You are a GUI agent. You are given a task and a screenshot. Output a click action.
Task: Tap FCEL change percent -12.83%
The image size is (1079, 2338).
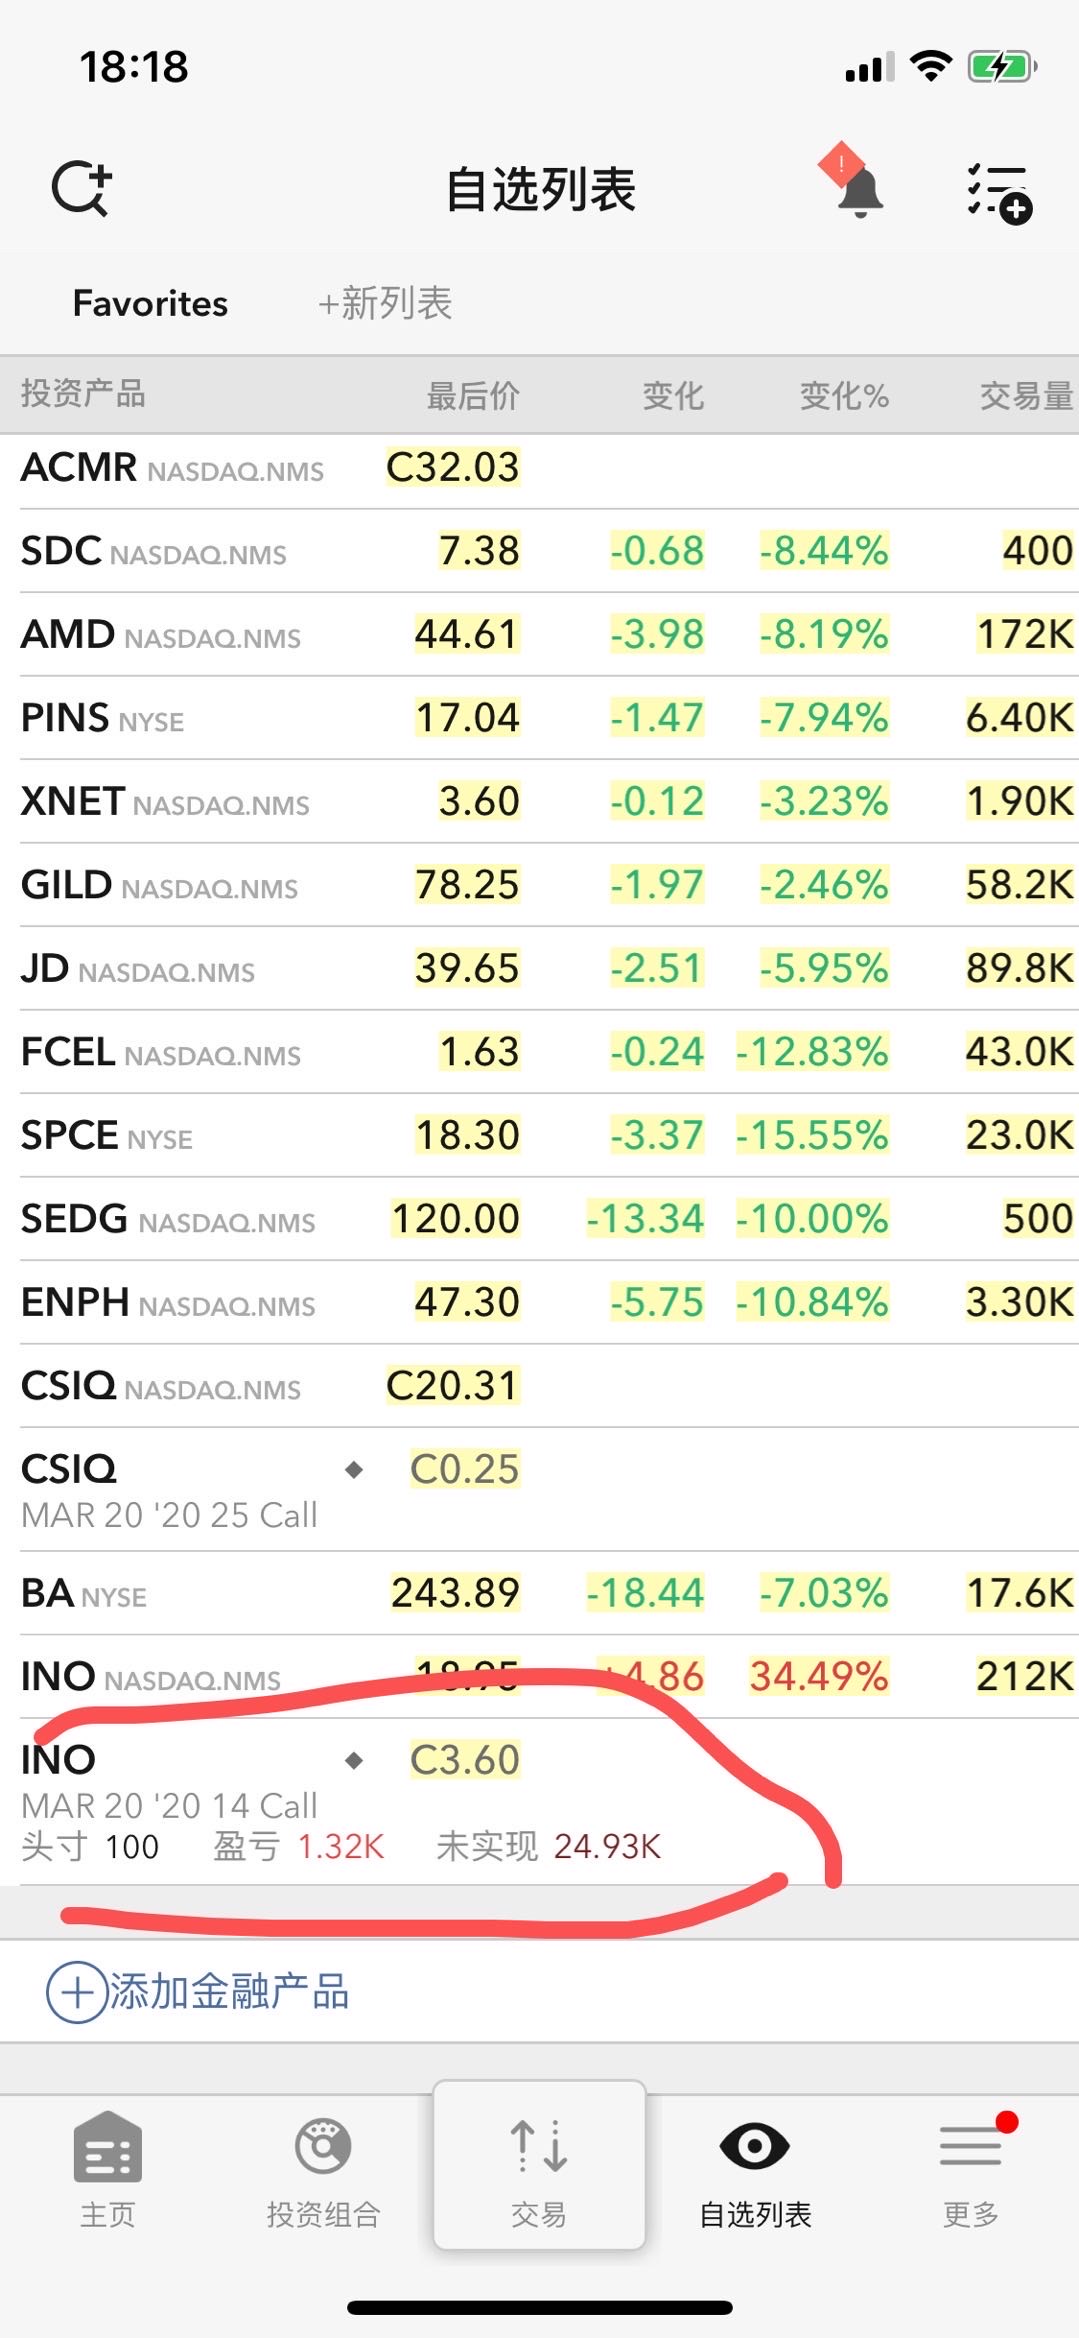pos(812,1051)
